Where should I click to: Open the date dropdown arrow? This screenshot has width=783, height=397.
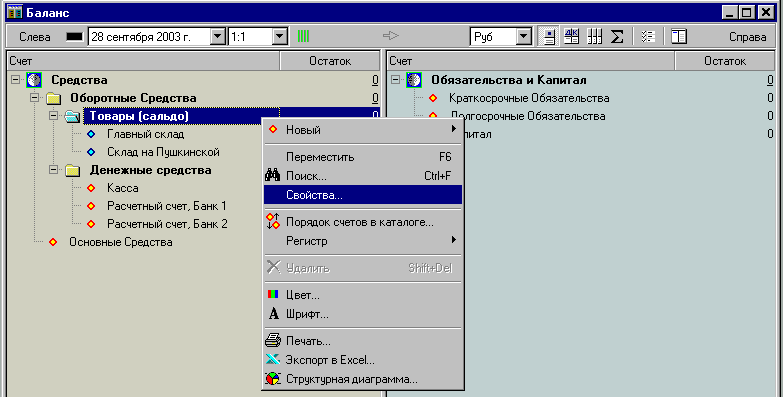217,36
